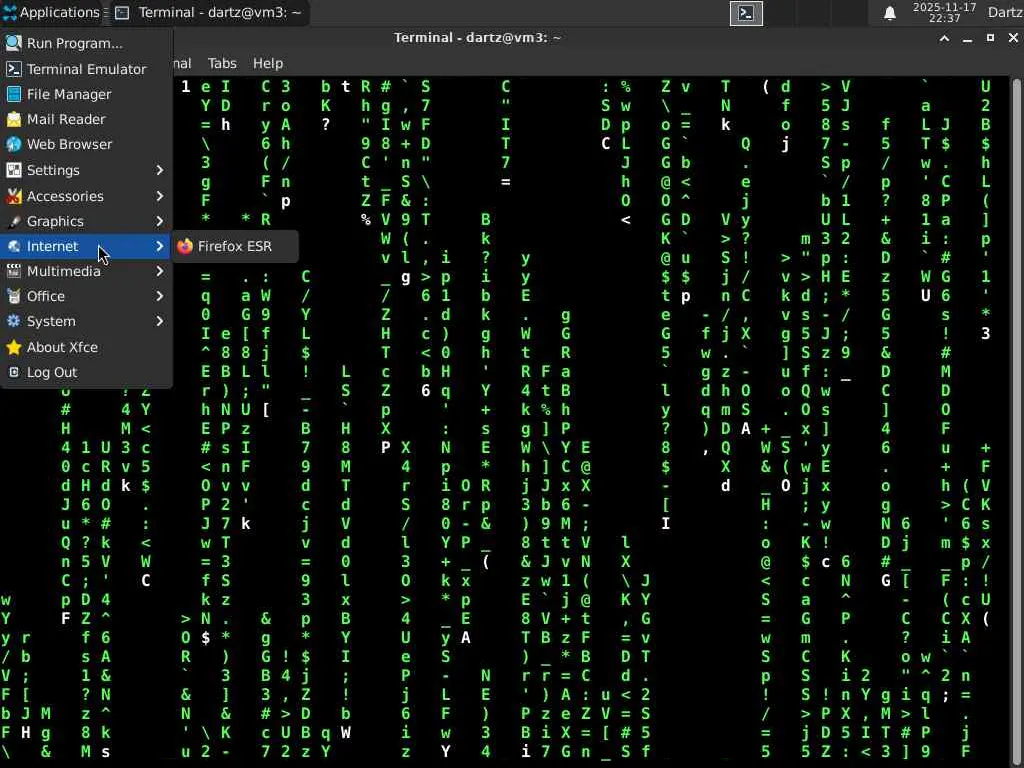Click the Dartz user name in panel
The width and height of the screenshot is (1024, 768).
pyautogui.click(x=1004, y=12)
